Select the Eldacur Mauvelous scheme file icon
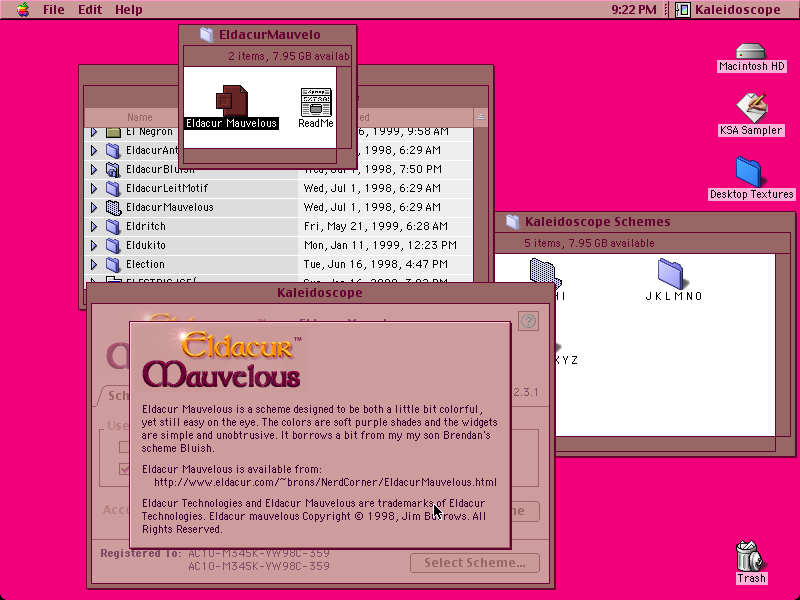800x600 pixels. pos(232,101)
